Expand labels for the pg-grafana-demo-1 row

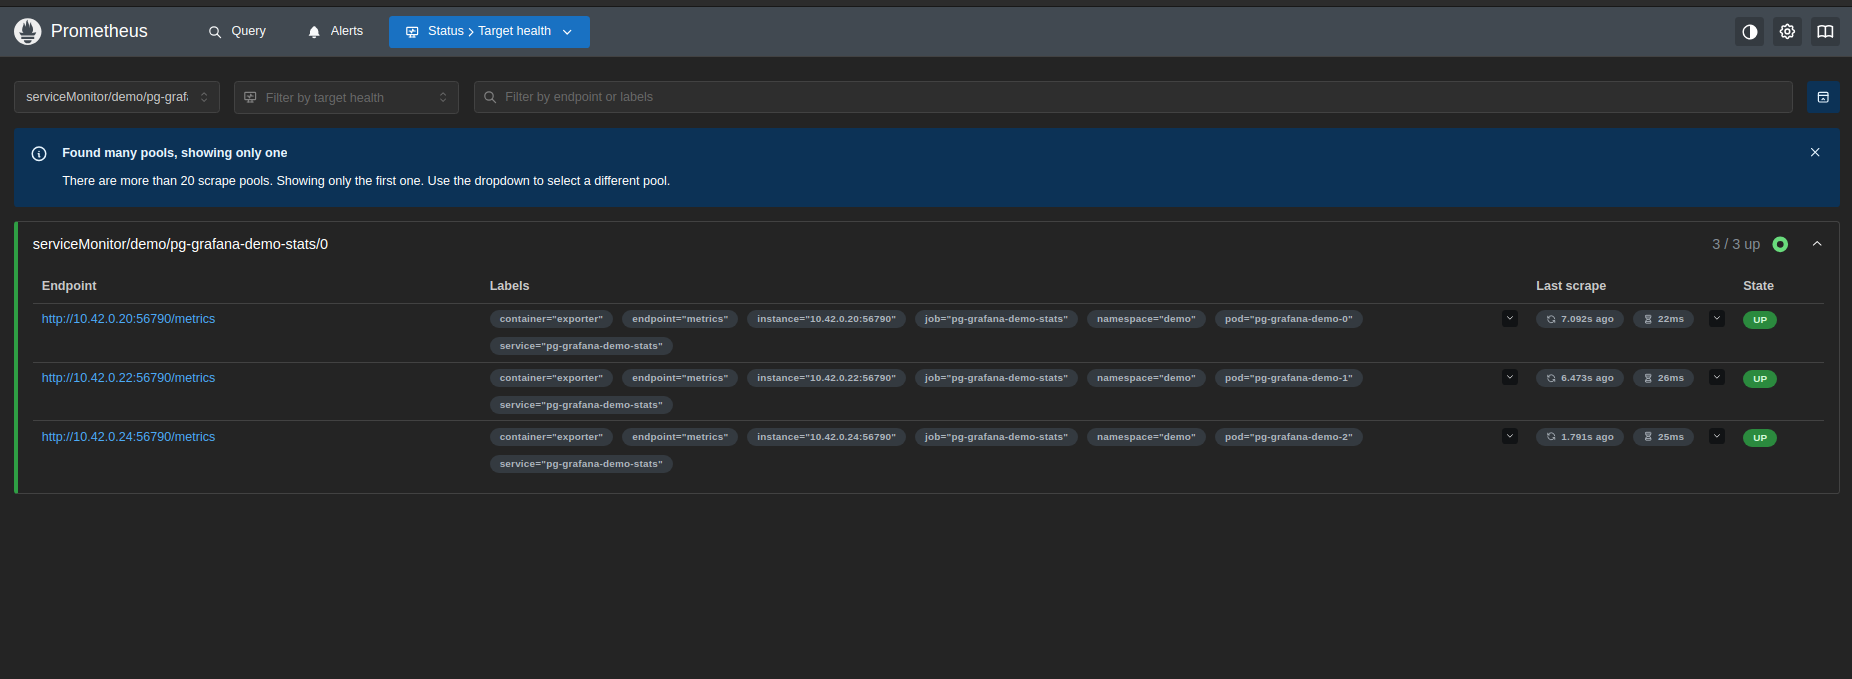pyautogui.click(x=1510, y=378)
